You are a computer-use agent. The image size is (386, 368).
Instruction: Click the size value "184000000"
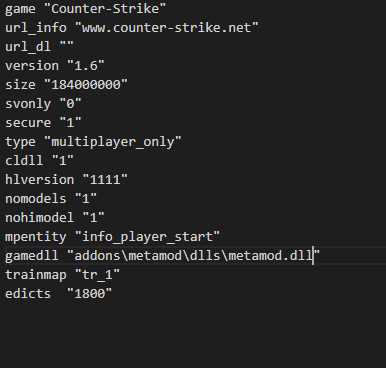coord(86,85)
